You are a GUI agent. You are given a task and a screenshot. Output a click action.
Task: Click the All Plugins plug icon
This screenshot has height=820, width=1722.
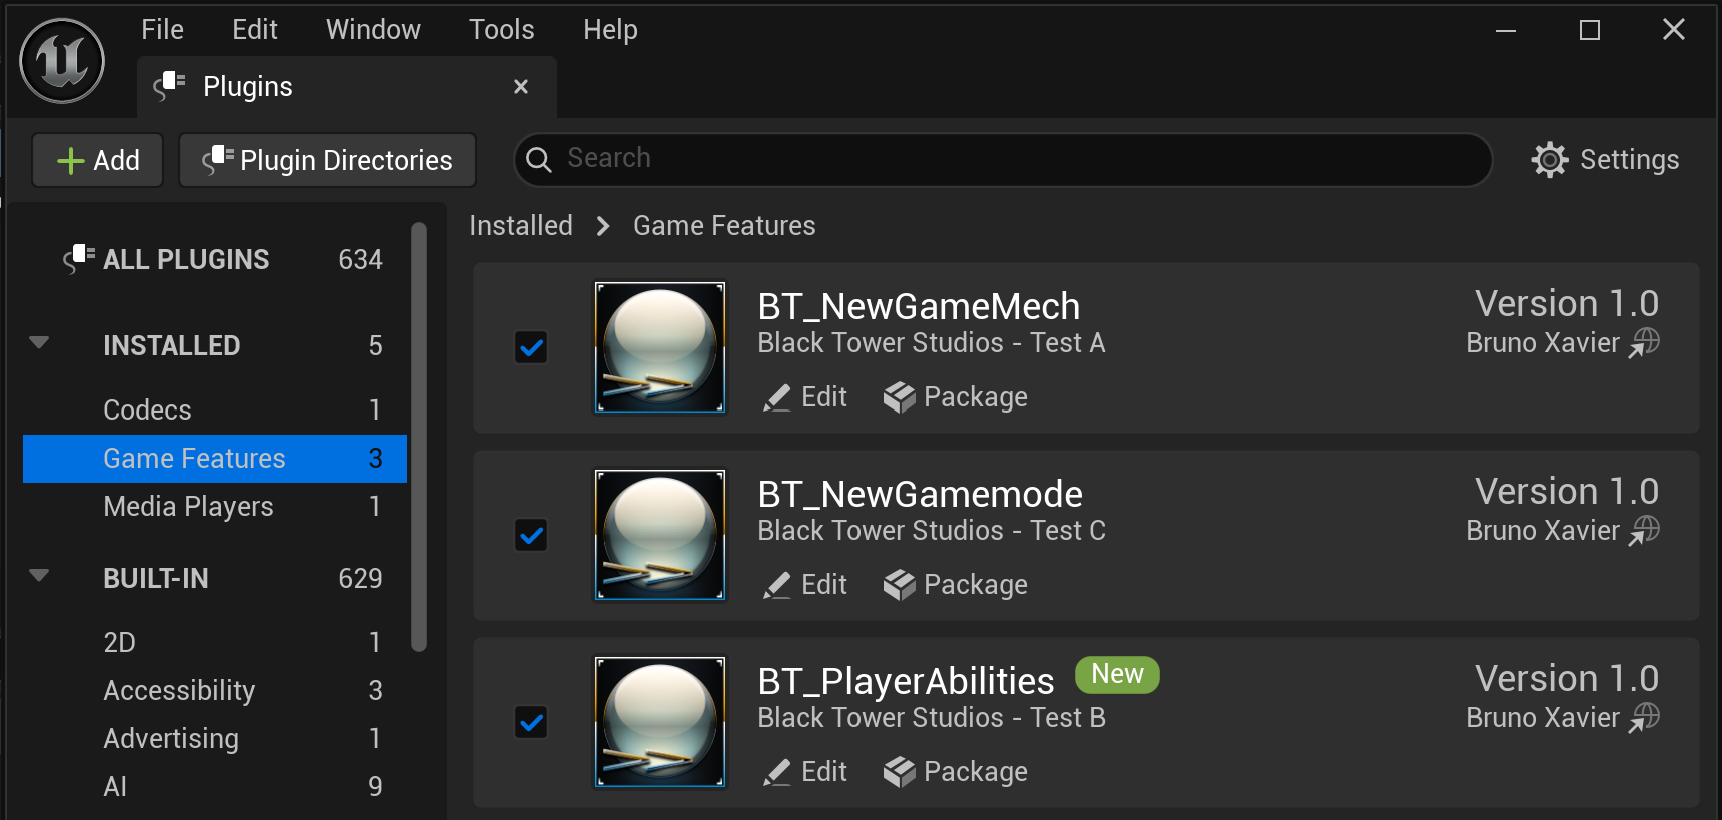click(79, 259)
